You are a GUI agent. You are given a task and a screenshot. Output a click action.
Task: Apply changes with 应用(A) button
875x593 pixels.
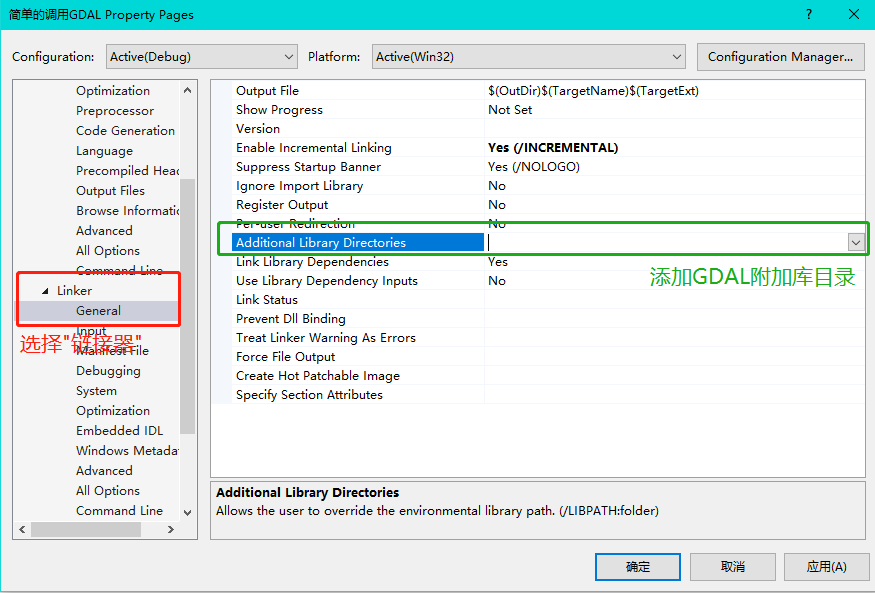pos(826,567)
